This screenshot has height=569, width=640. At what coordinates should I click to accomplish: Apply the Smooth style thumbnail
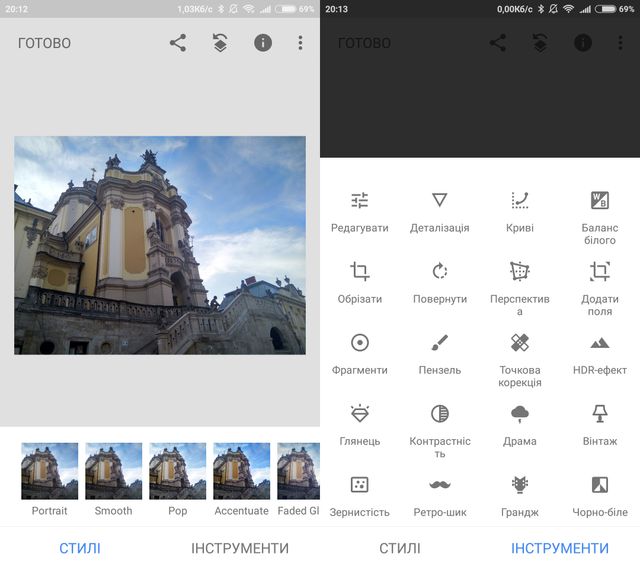click(x=113, y=471)
